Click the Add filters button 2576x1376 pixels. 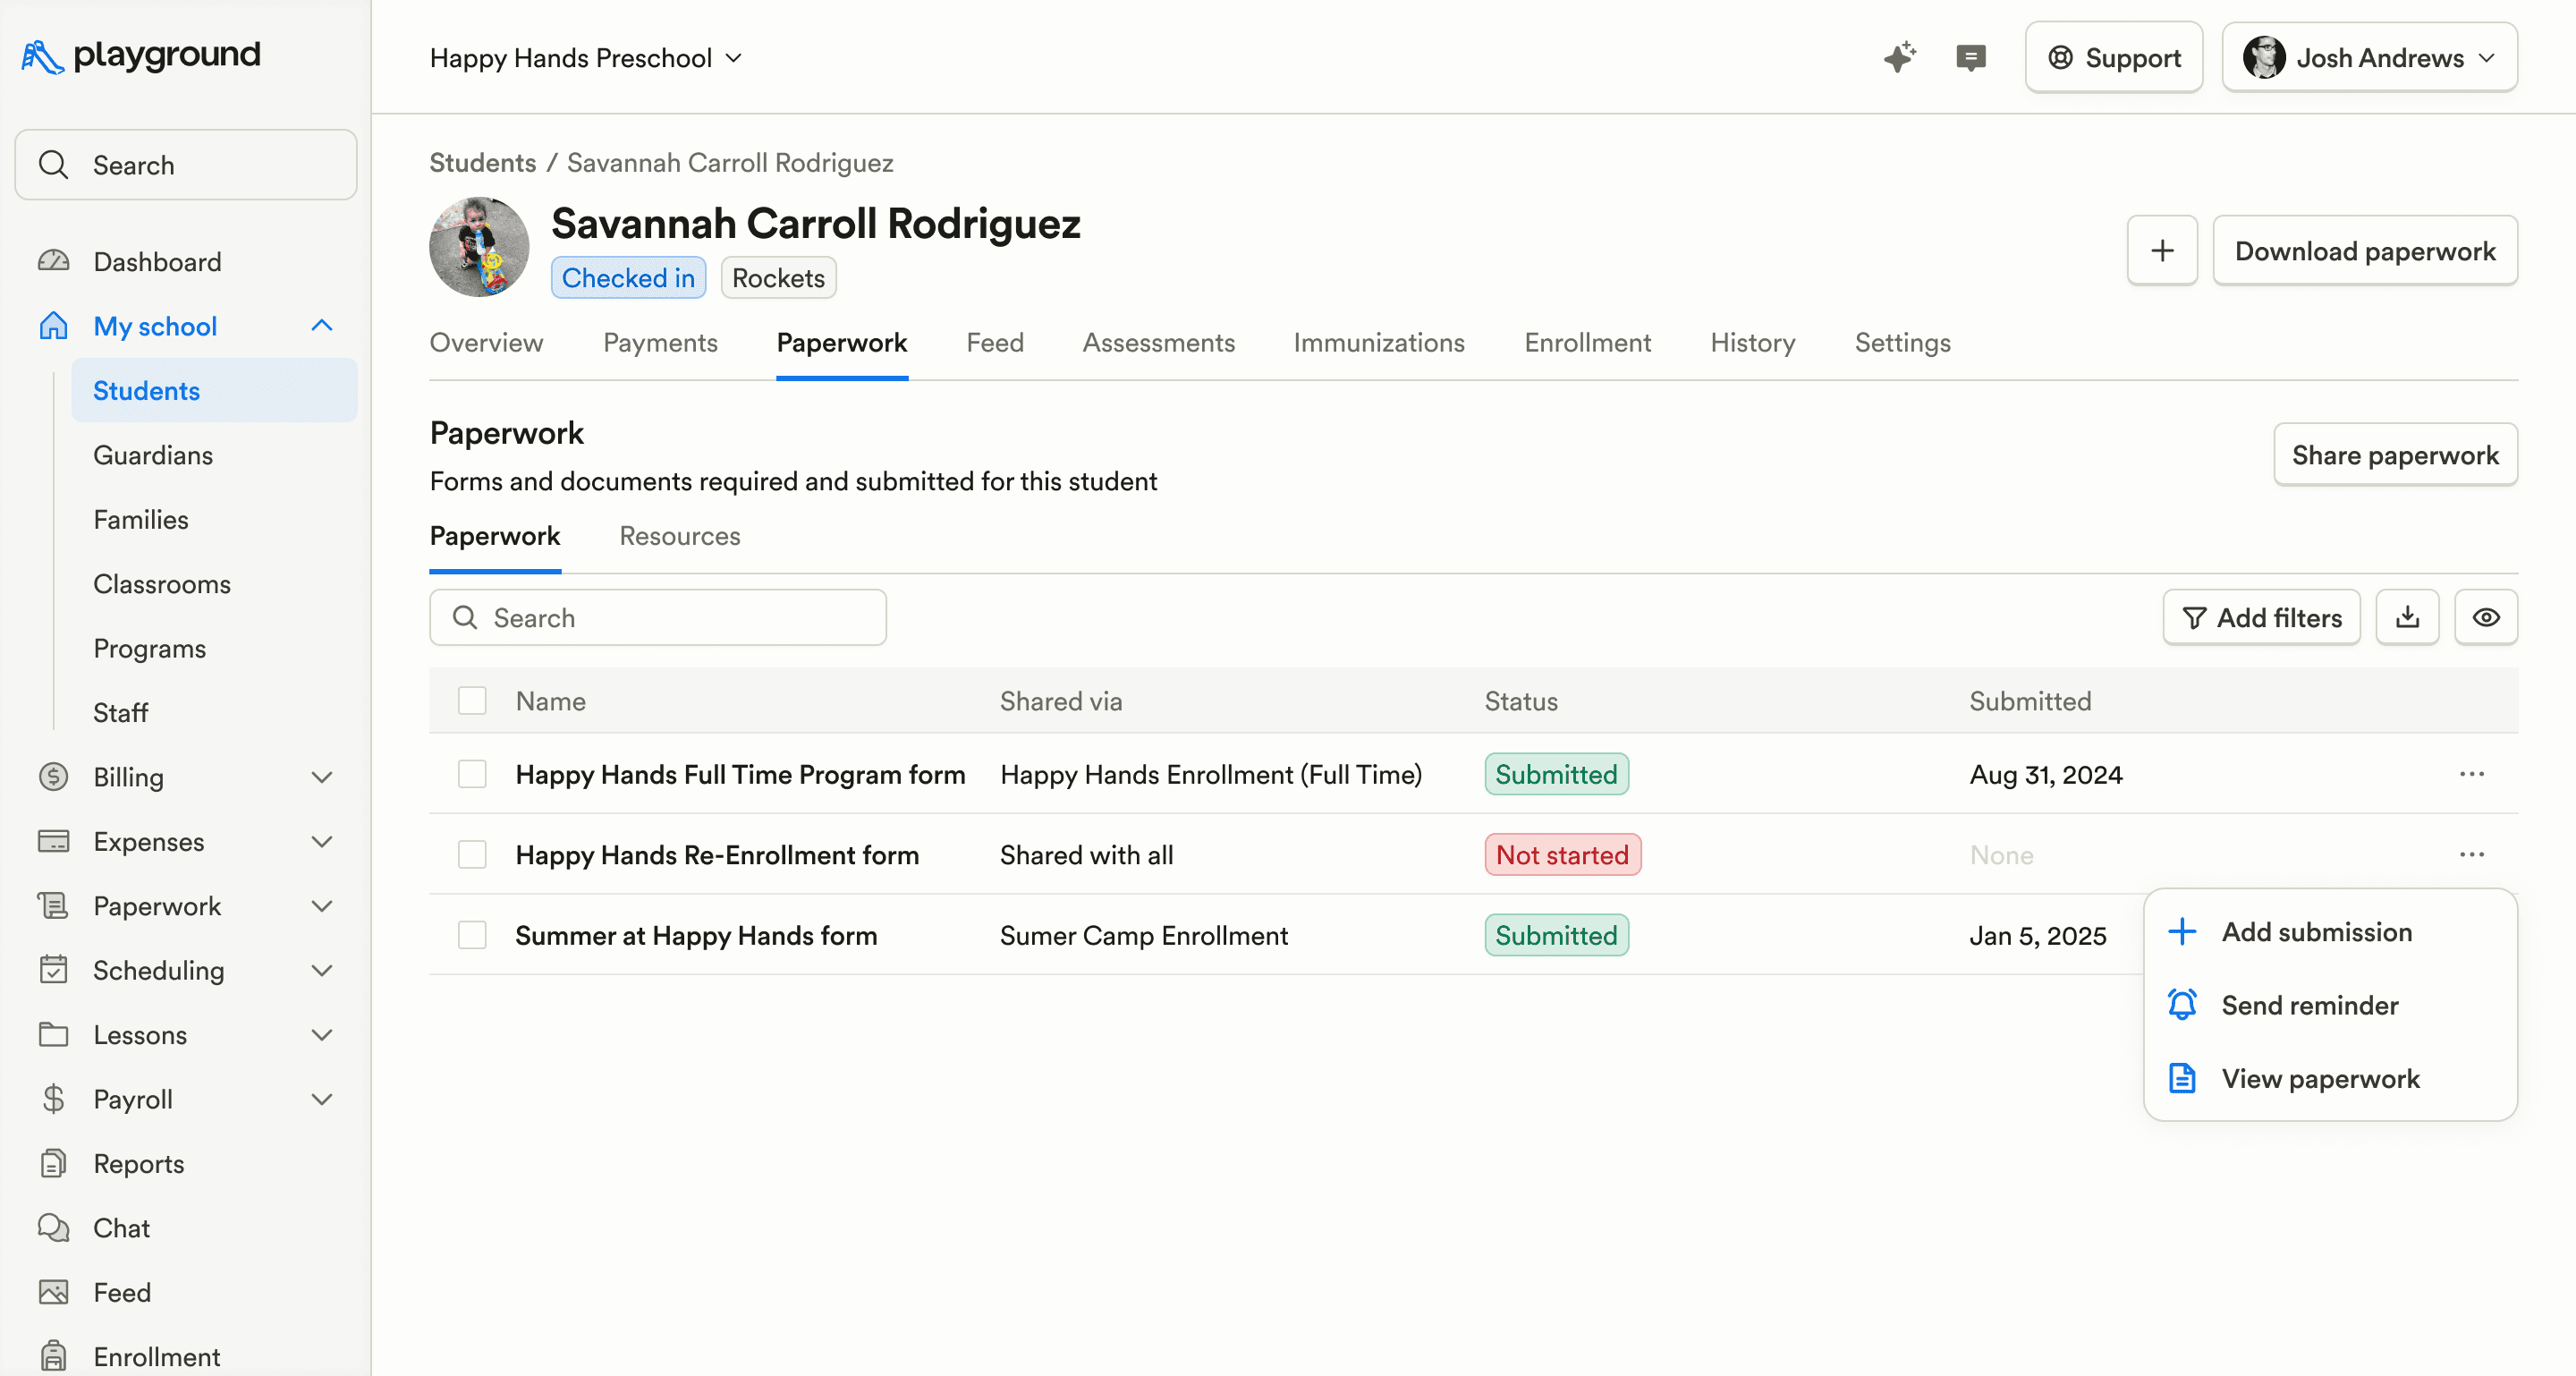[2261, 617]
